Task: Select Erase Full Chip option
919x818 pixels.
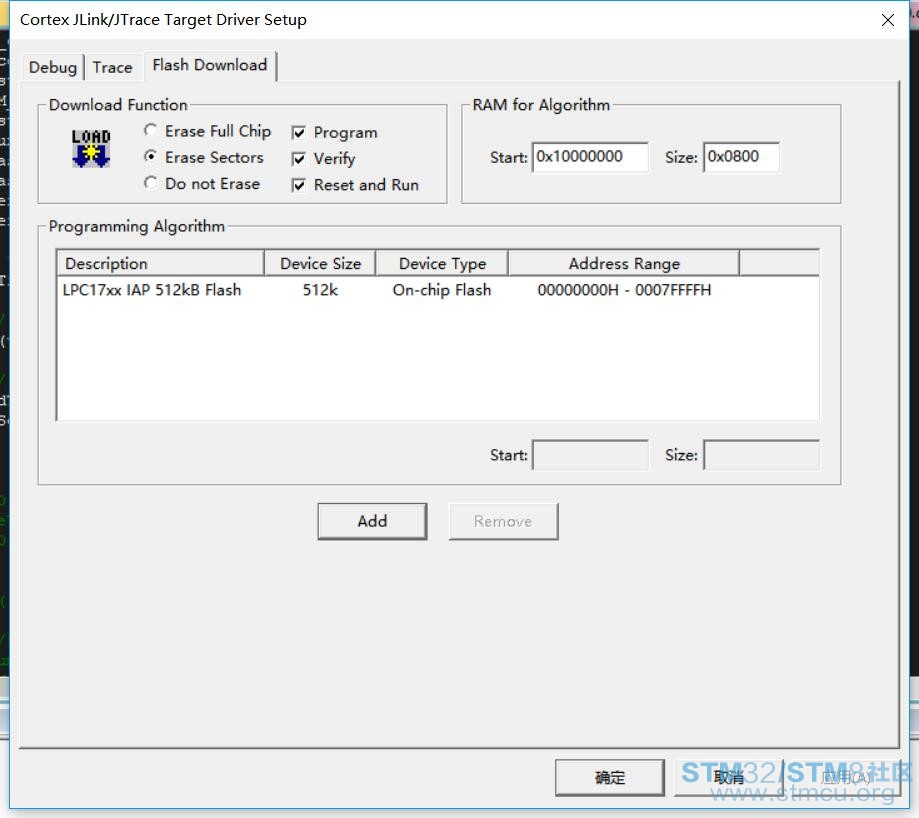Action: tap(151, 131)
